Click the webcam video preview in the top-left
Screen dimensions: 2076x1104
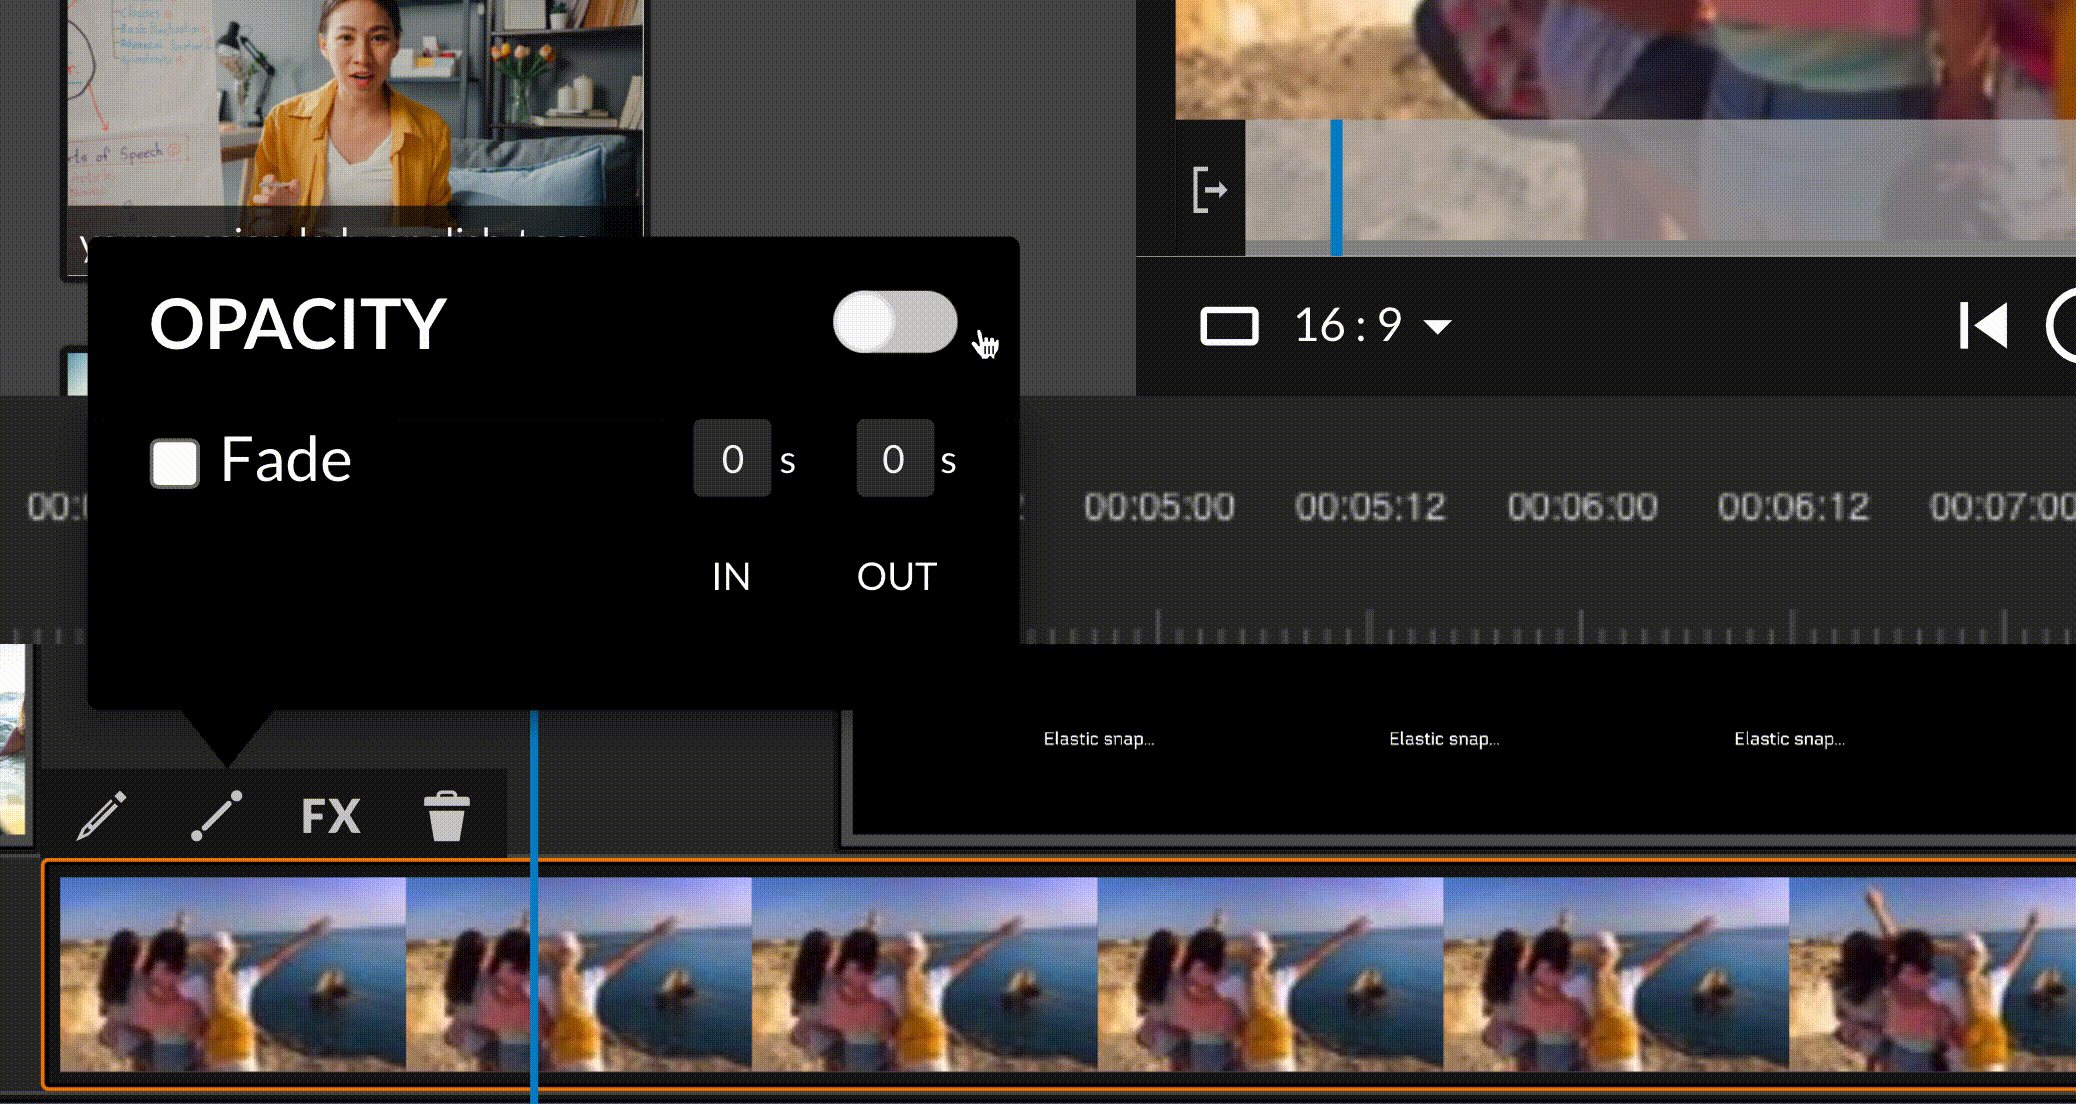pyautogui.click(x=350, y=110)
